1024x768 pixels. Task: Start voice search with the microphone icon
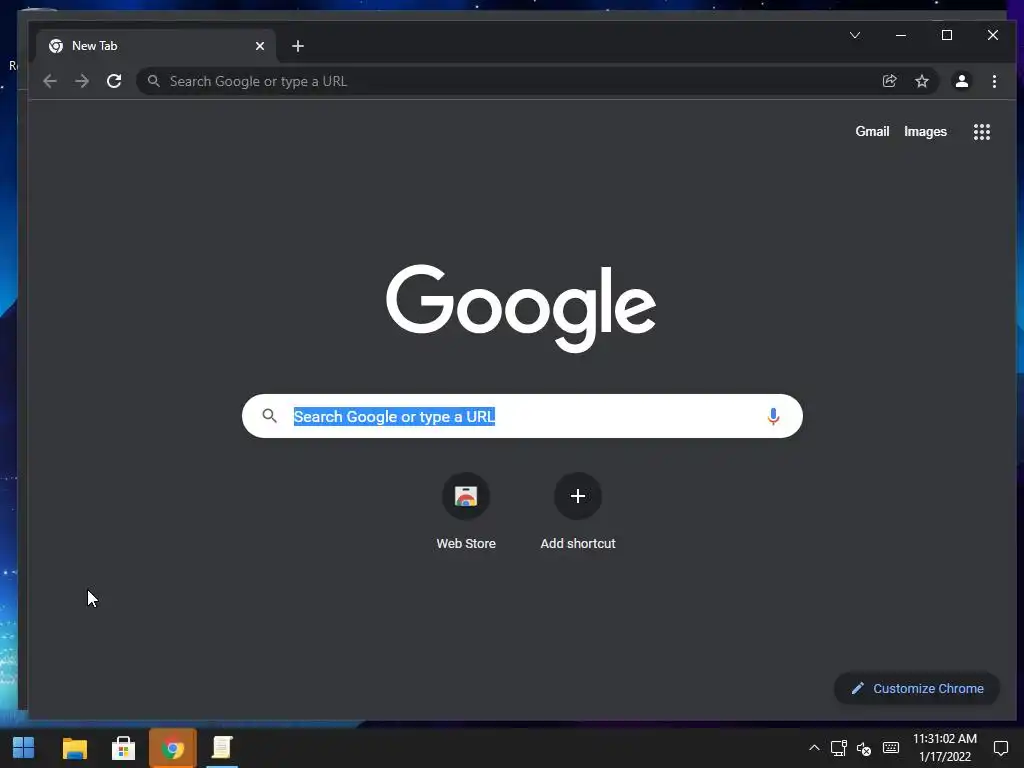coord(773,416)
